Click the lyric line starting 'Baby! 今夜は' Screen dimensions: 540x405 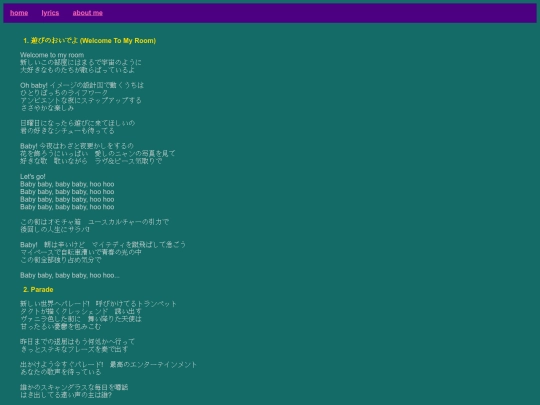pos(77,146)
